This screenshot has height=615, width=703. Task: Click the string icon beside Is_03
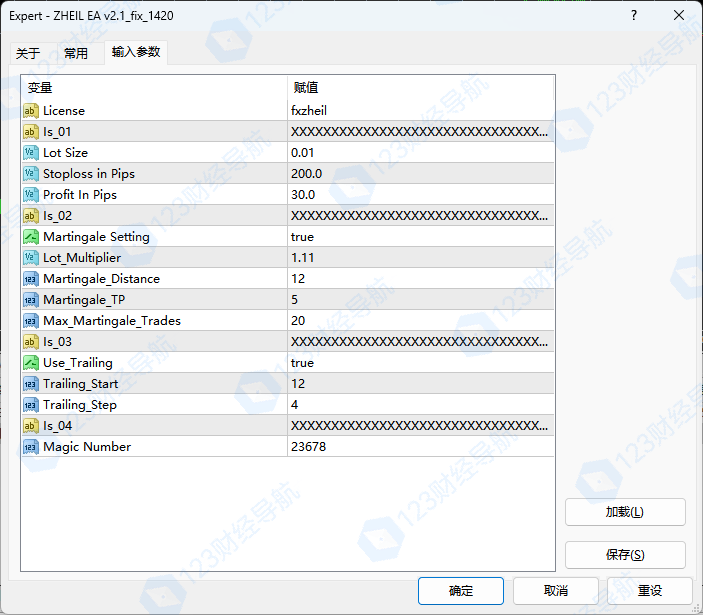click(x=30, y=342)
